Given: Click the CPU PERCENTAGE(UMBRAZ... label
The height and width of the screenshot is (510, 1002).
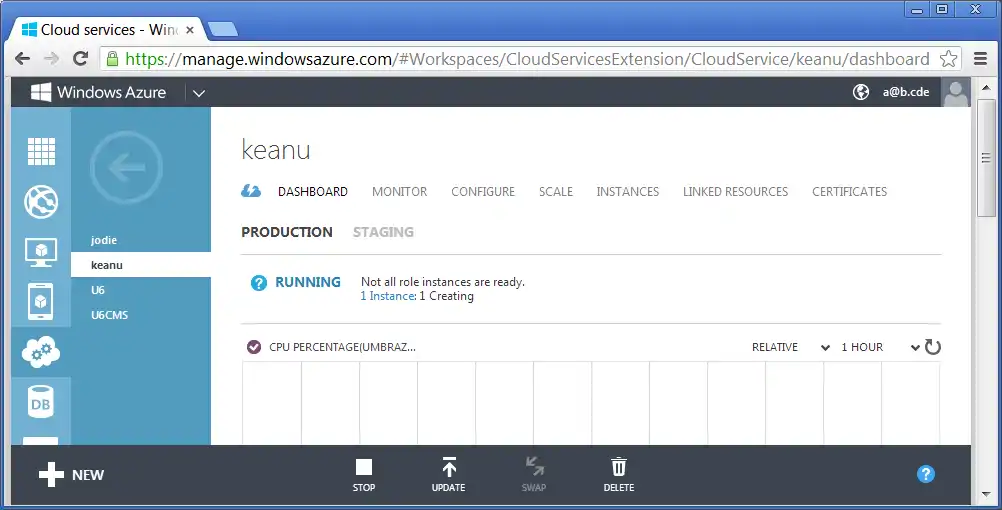Looking at the screenshot, I should [343, 347].
